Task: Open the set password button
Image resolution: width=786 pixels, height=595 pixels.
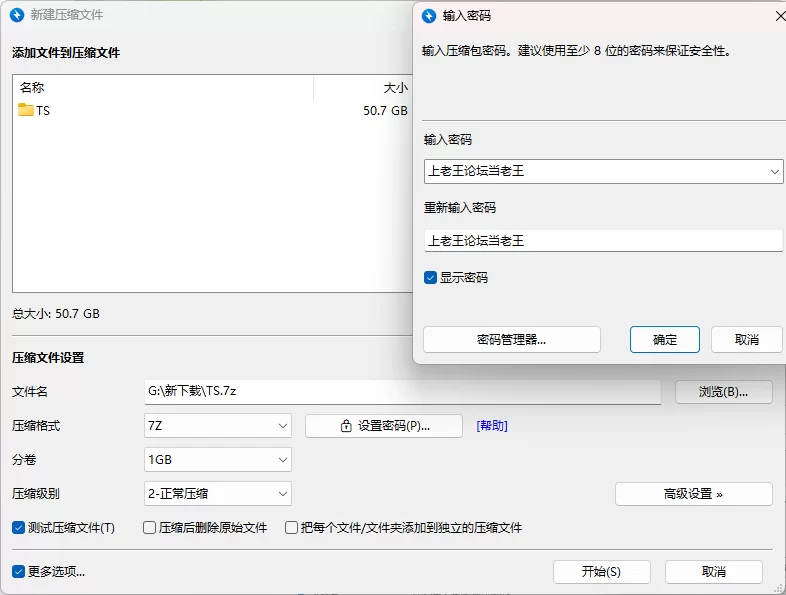Action: [x=384, y=426]
